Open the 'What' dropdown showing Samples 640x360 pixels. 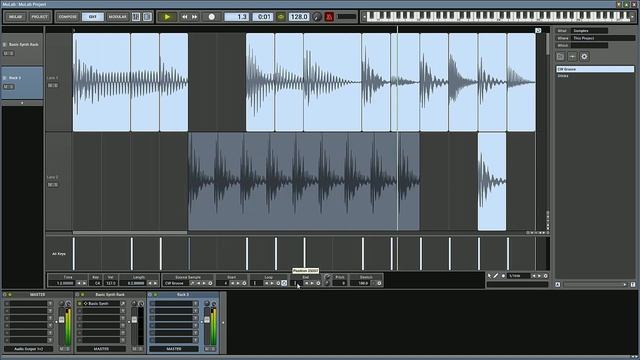pos(589,31)
